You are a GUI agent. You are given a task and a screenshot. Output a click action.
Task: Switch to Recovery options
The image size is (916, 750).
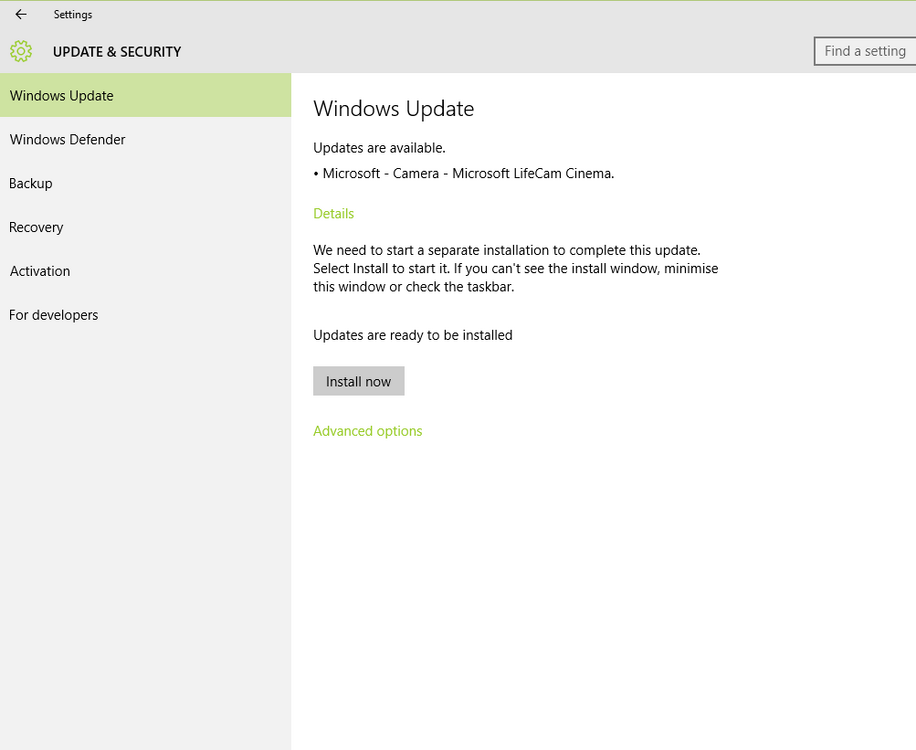(145, 227)
